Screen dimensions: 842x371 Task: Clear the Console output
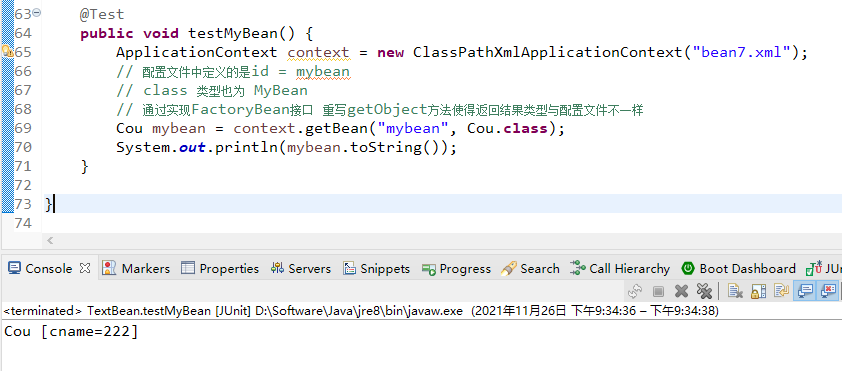click(x=735, y=291)
